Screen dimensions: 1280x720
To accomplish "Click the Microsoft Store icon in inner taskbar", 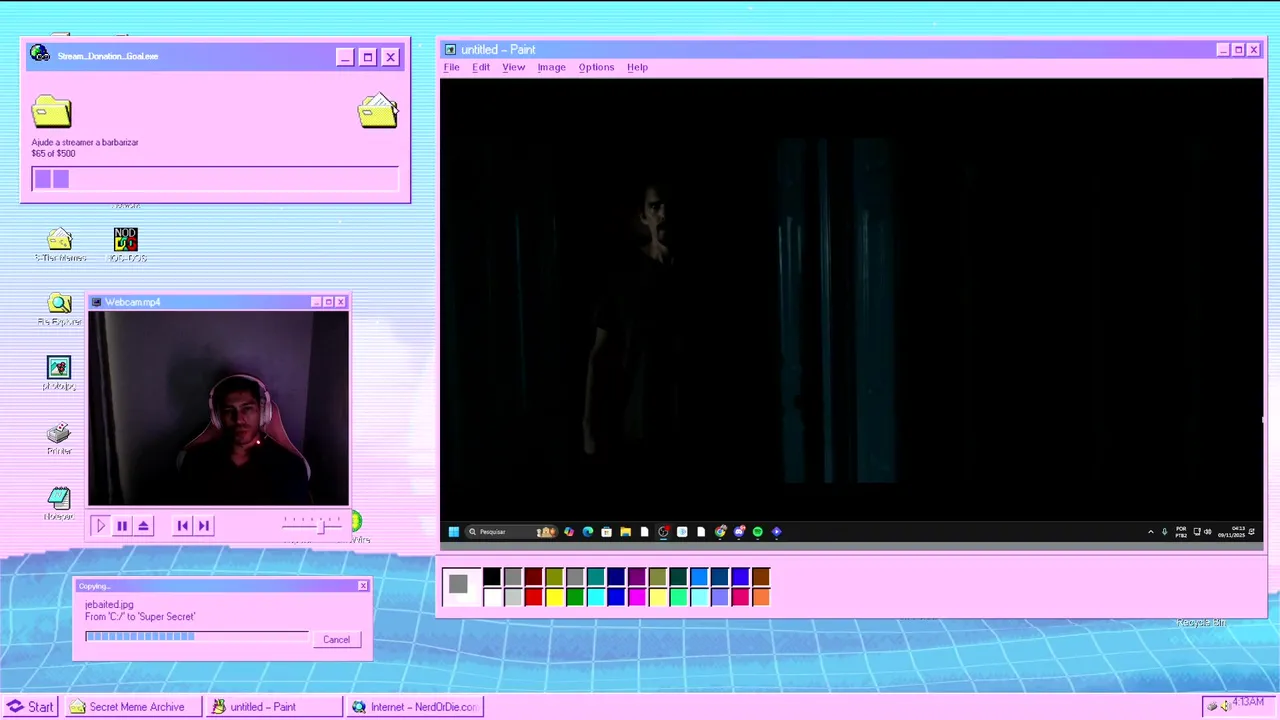I will click(606, 532).
